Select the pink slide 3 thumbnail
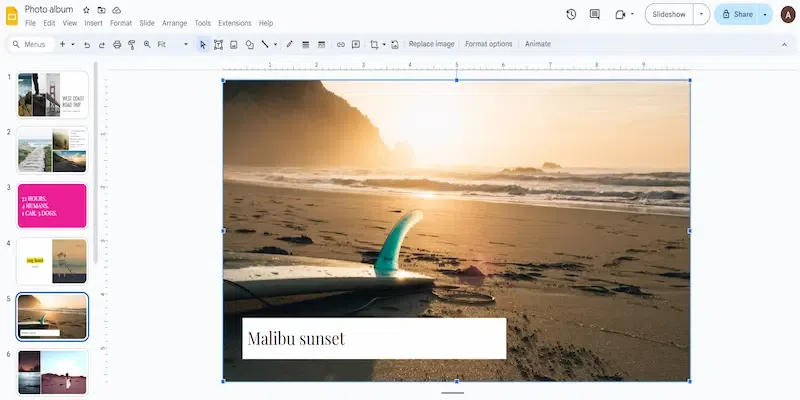This screenshot has height=400, width=800. [x=52, y=205]
